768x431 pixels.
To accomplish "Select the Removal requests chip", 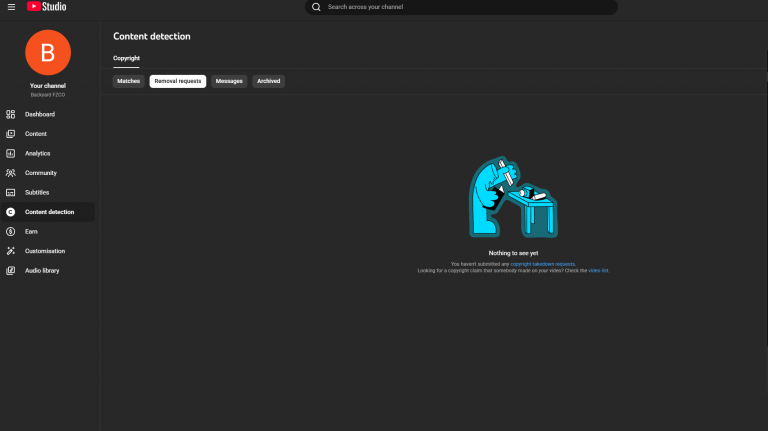I will (178, 81).
